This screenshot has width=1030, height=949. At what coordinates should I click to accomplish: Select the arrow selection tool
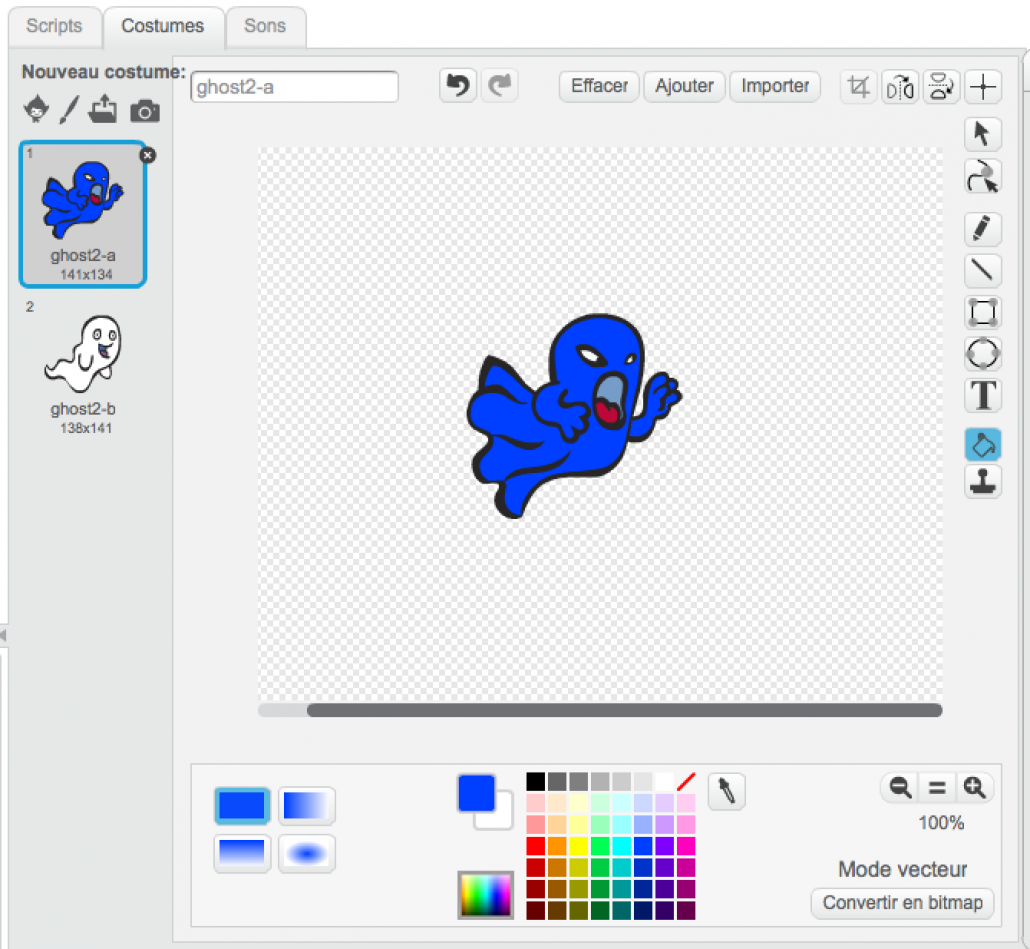pos(983,134)
